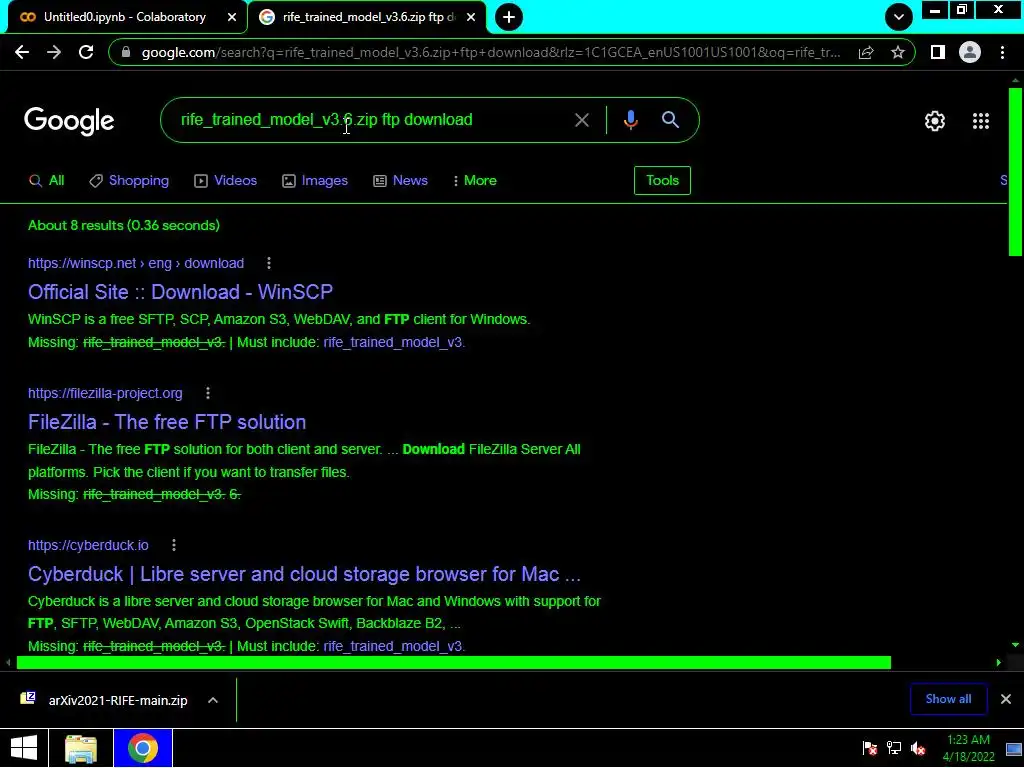
Task: Switch to Shopping results
Action: [129, 180]
